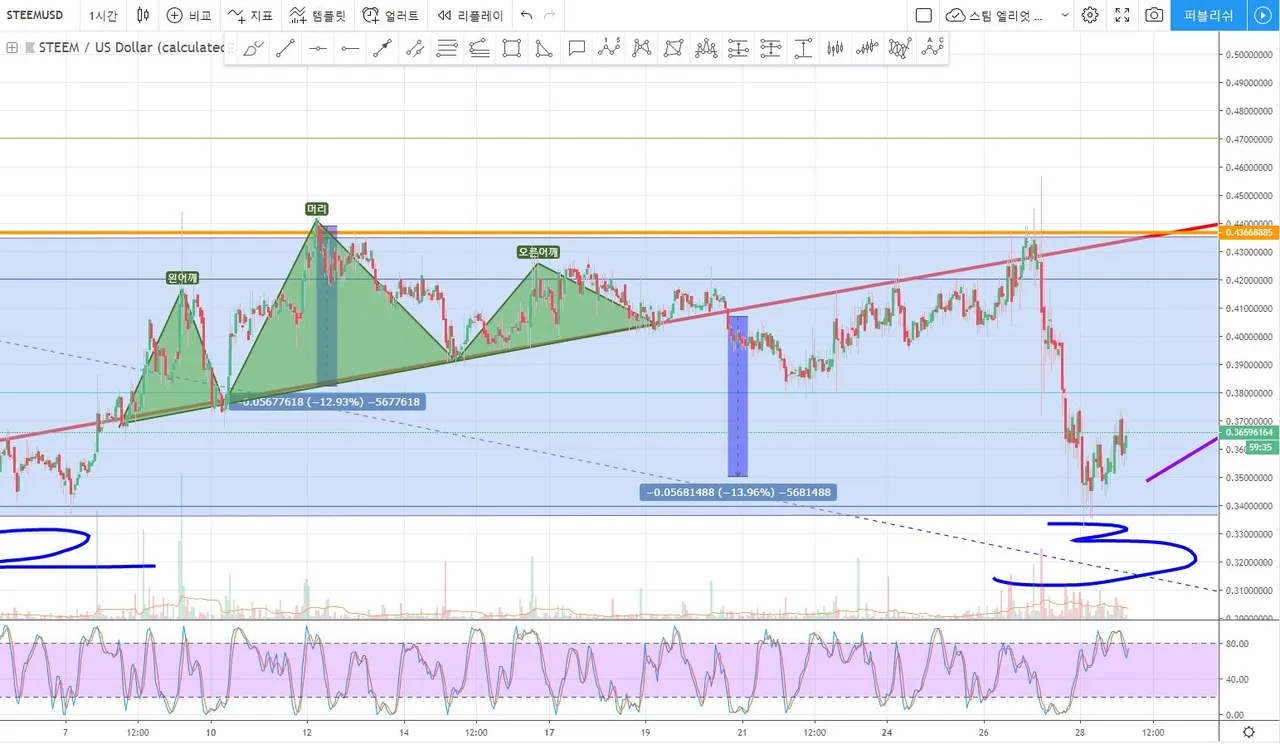Click the 퍼블리쉬 publish button
The width and height of the screenshot is (1280, 744).
click(1208, 15)
